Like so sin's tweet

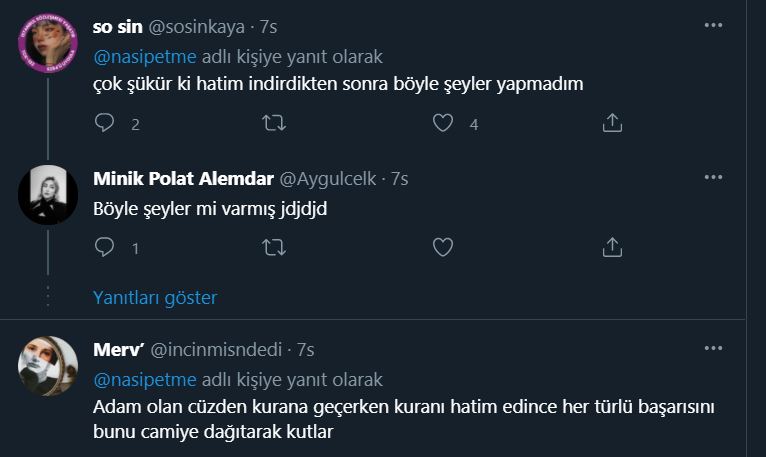point(443,123)
